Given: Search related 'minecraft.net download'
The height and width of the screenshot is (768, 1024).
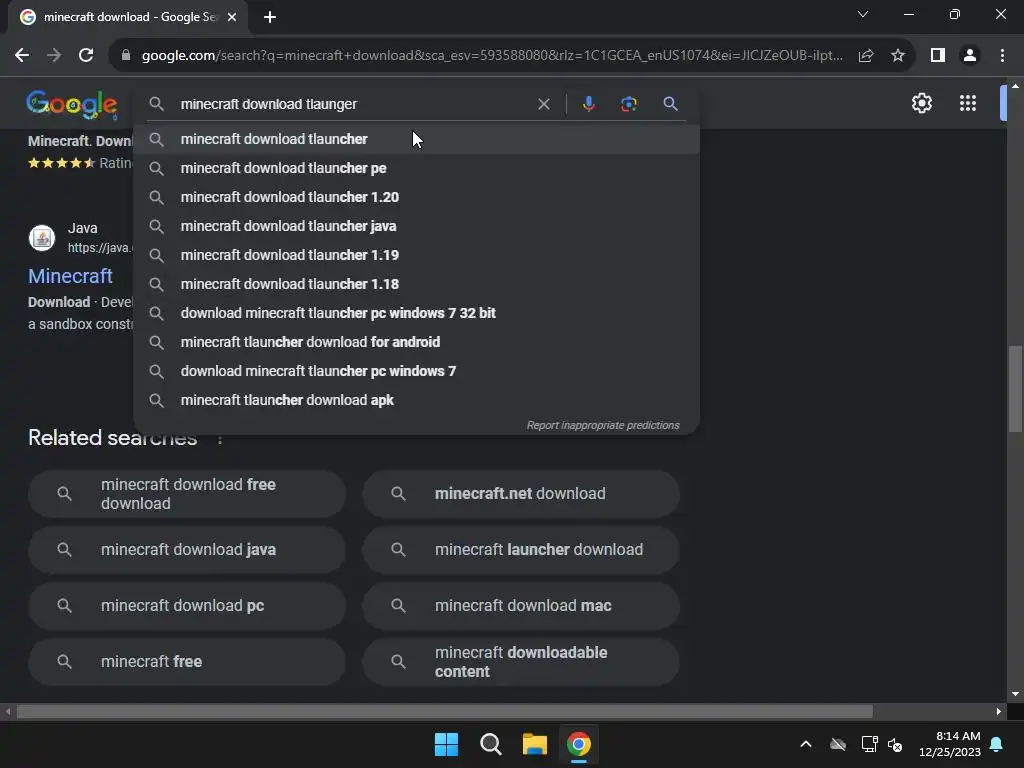Looking at the screenshot, I should (521, 494).
